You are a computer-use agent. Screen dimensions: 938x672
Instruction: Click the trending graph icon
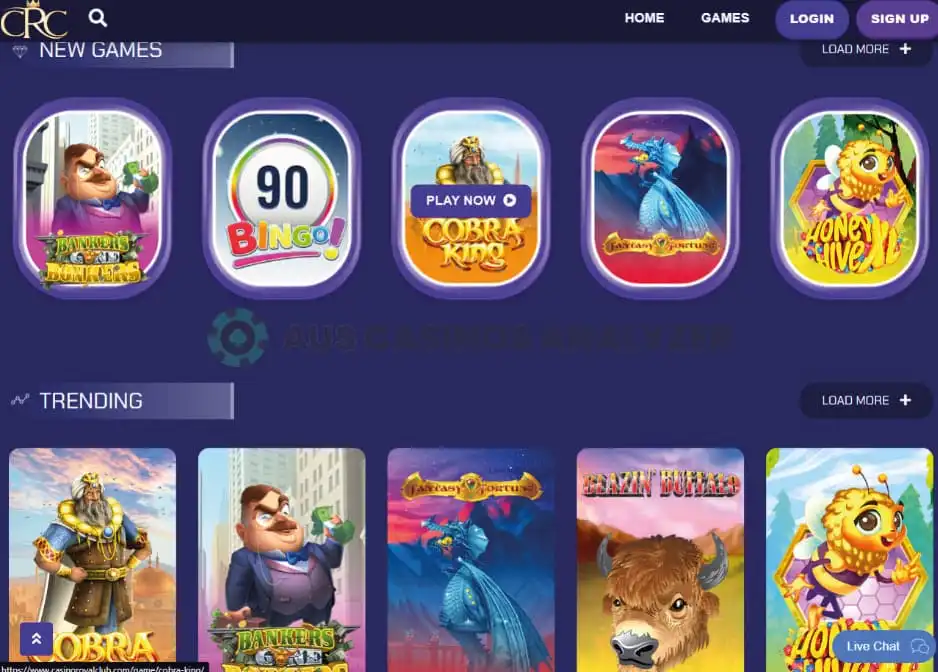pos(20,400)
